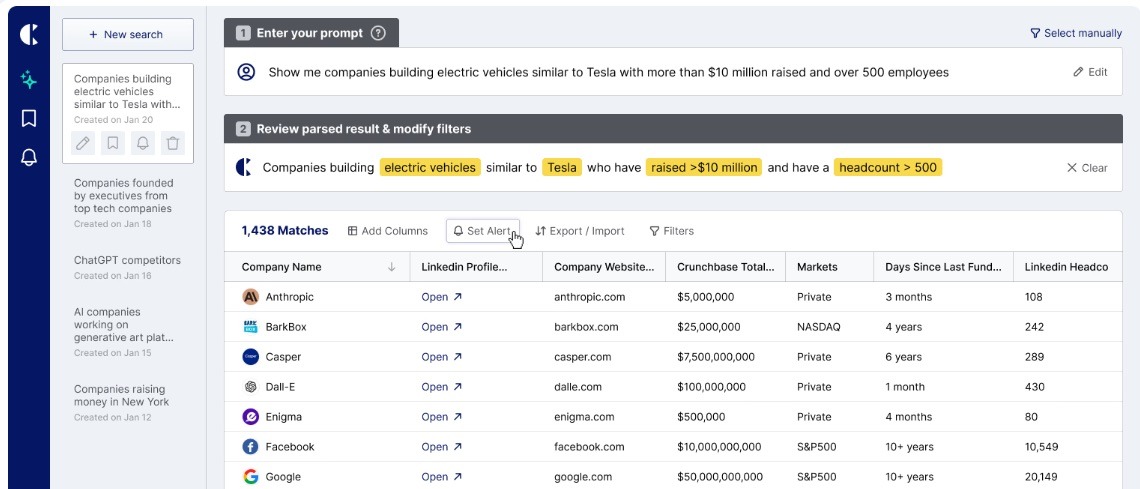
Task: Open Google LinkedIn profile link
Action: pyautogui.click(x=441, y=477)
